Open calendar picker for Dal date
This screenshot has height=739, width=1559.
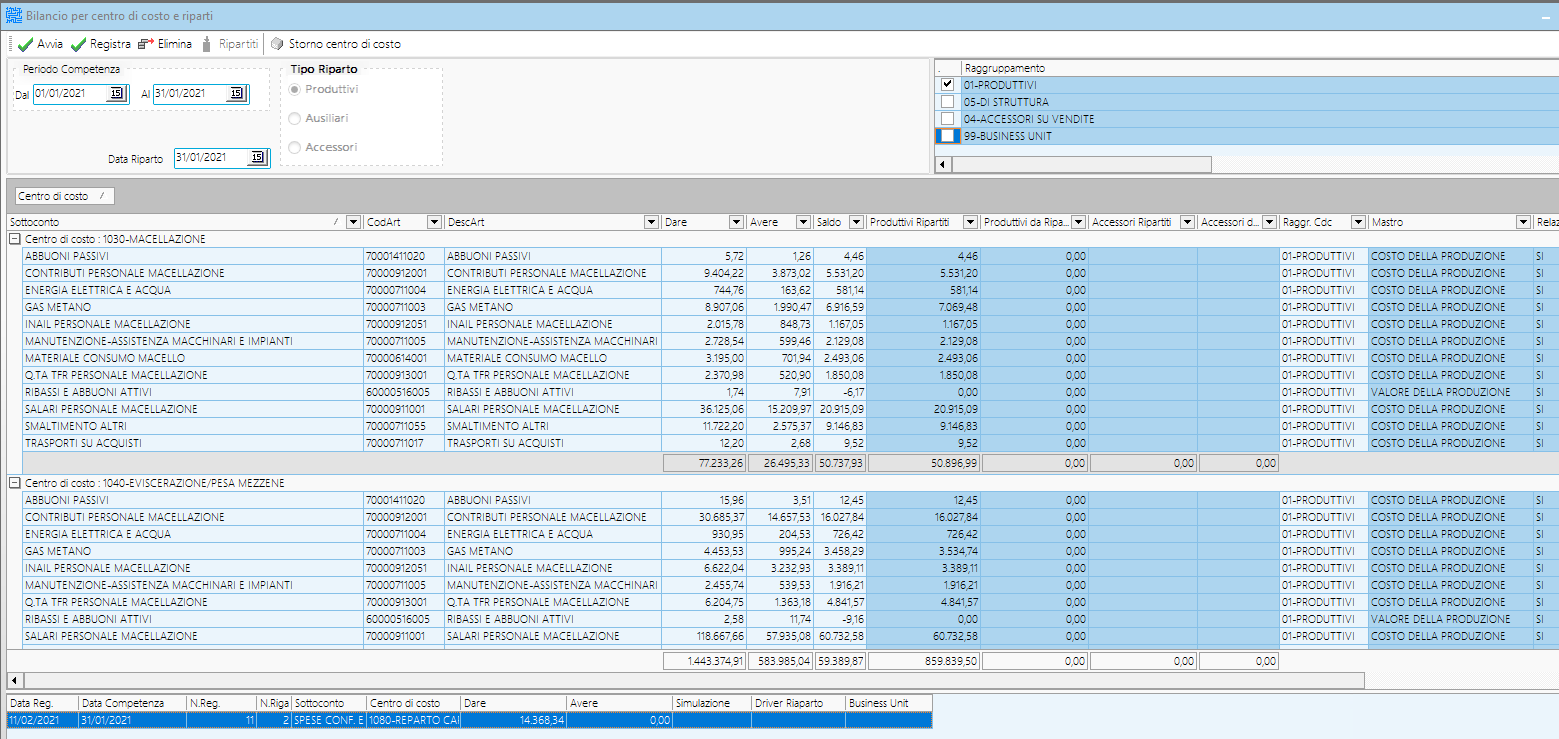pyautogui.click(x=116, y=94)
